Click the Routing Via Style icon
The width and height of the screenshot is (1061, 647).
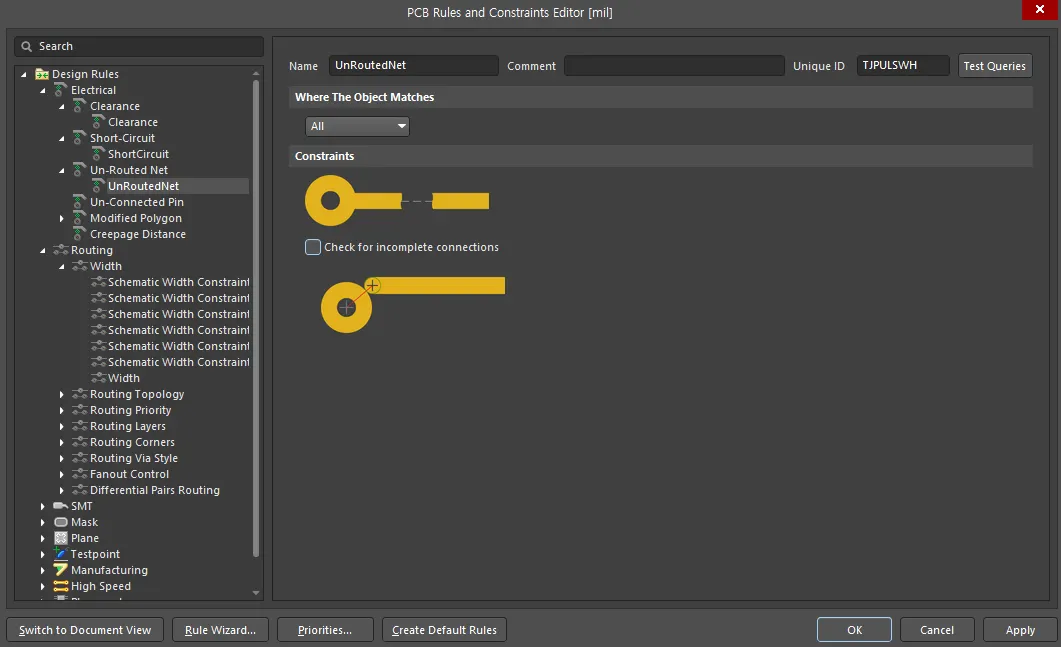(x=80, y=458)
